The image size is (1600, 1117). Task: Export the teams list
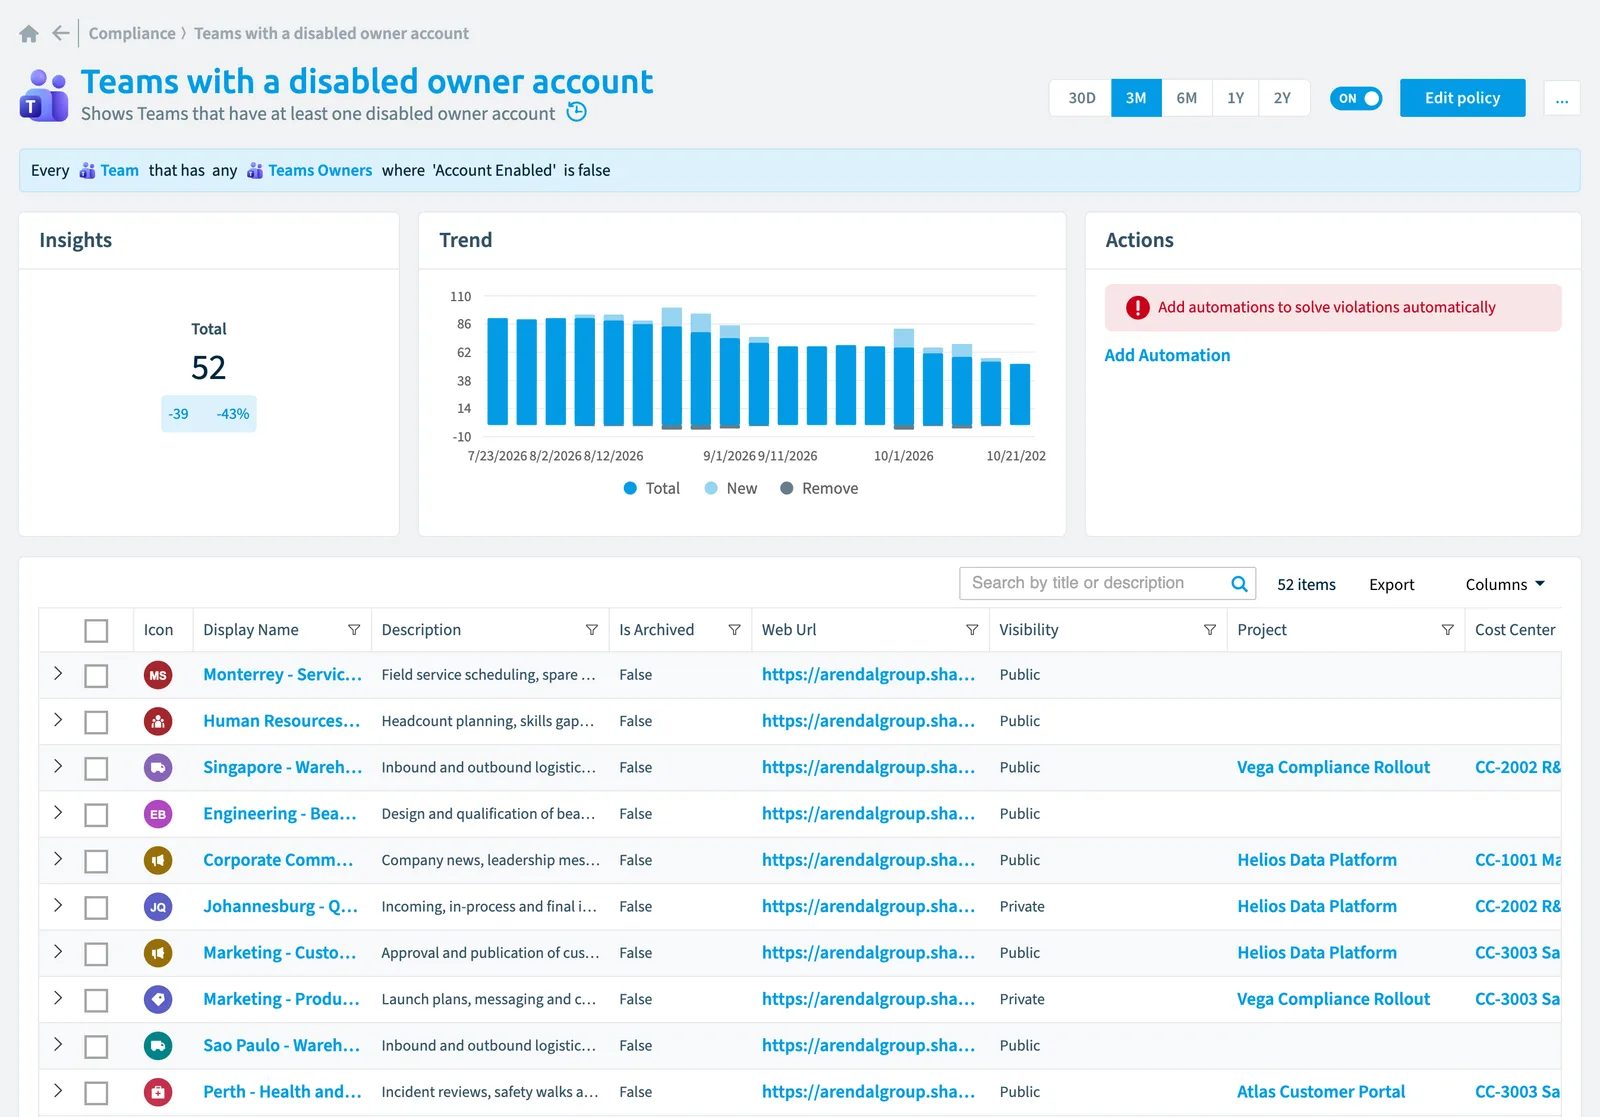click(1391, 585)
